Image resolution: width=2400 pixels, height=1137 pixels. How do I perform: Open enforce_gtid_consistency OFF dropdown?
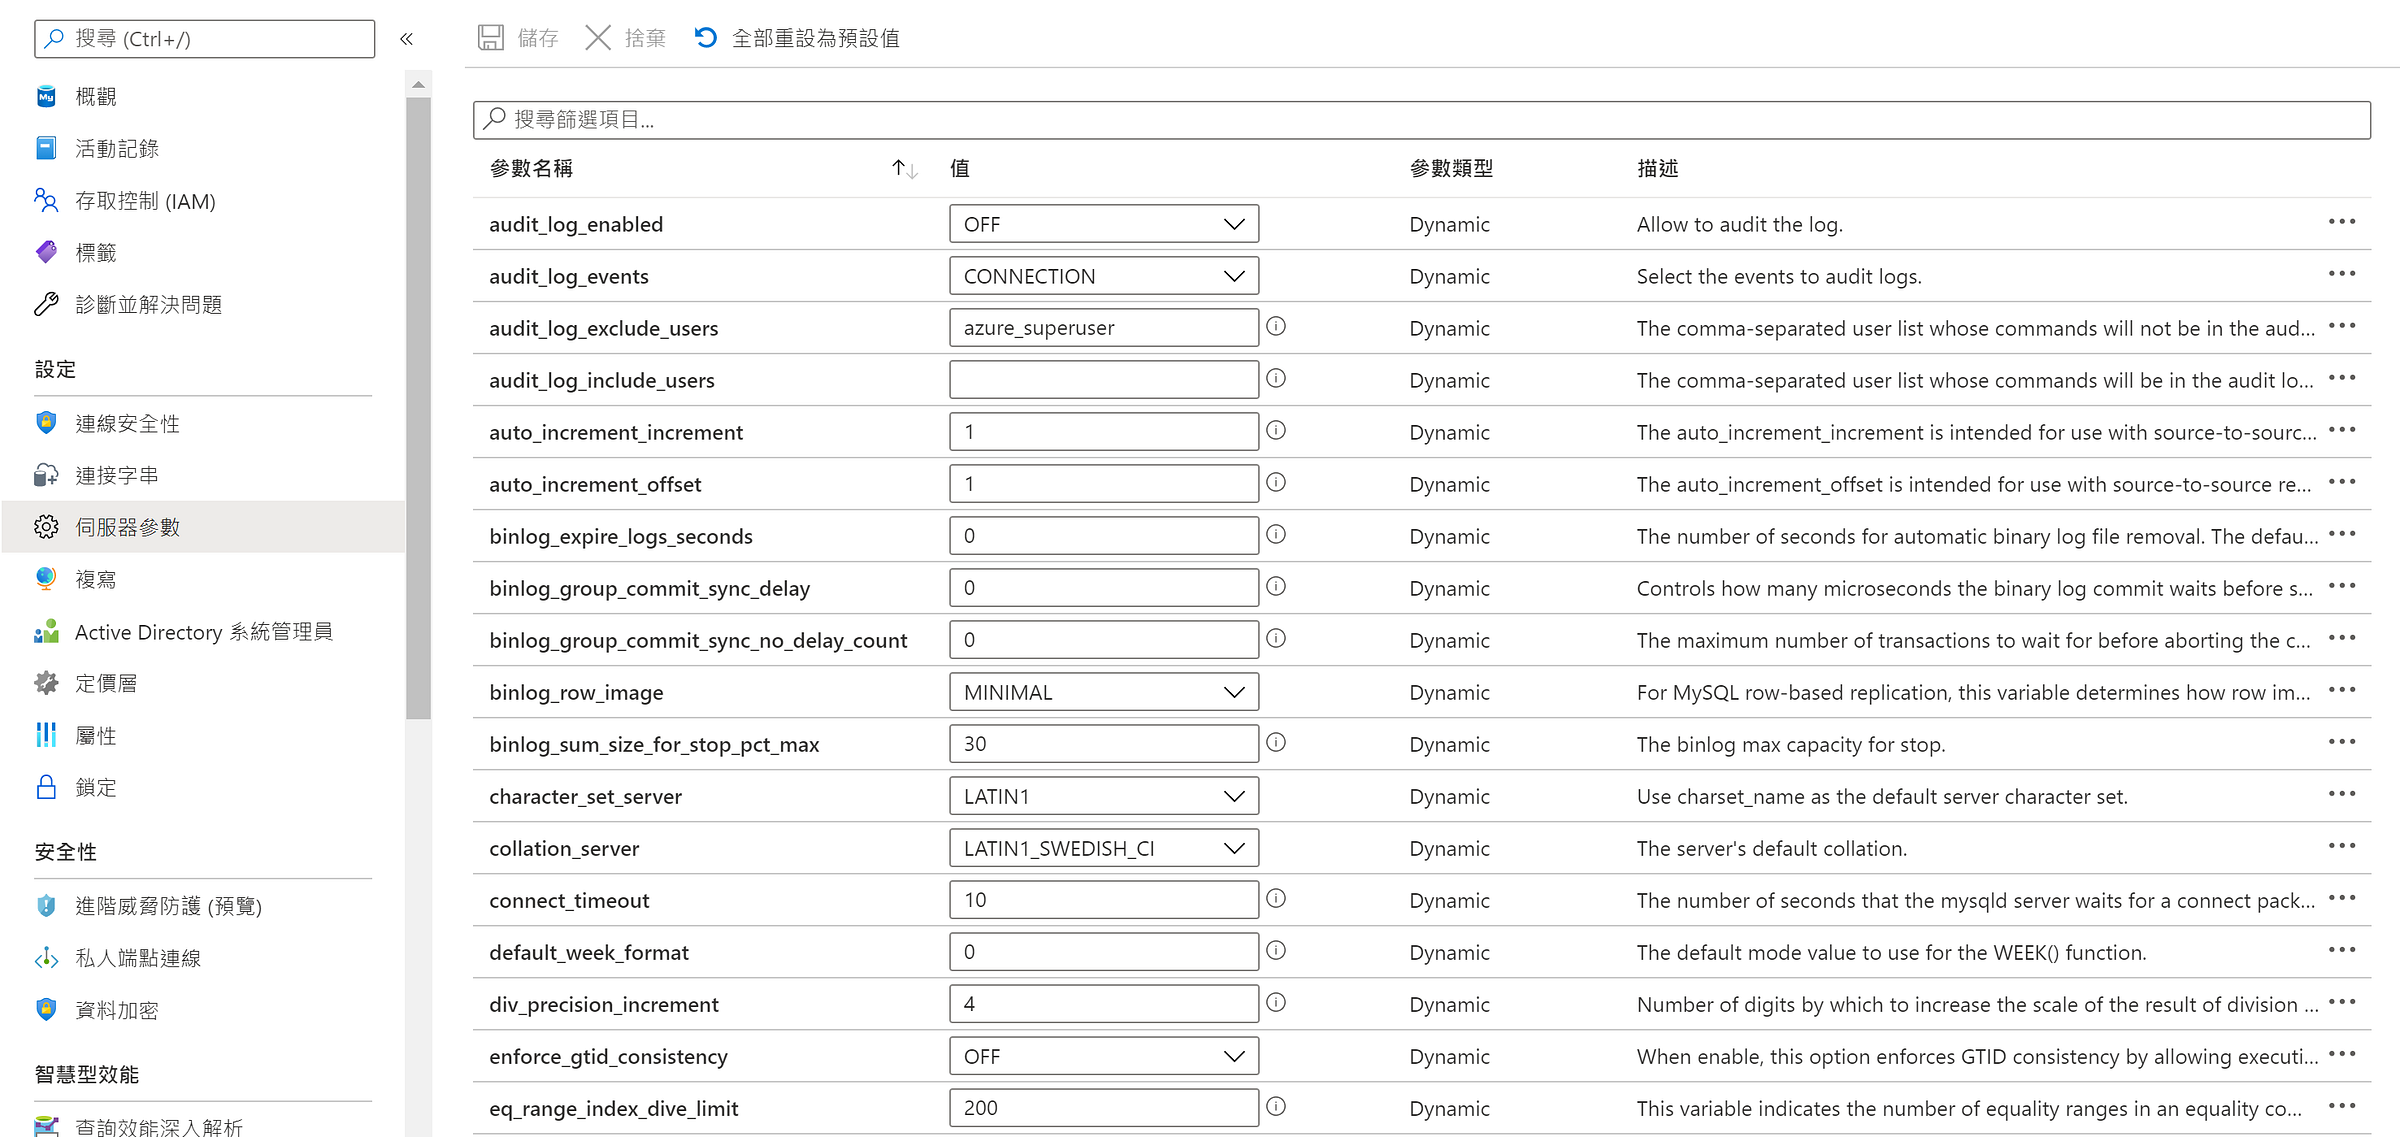[1103, 1056]
